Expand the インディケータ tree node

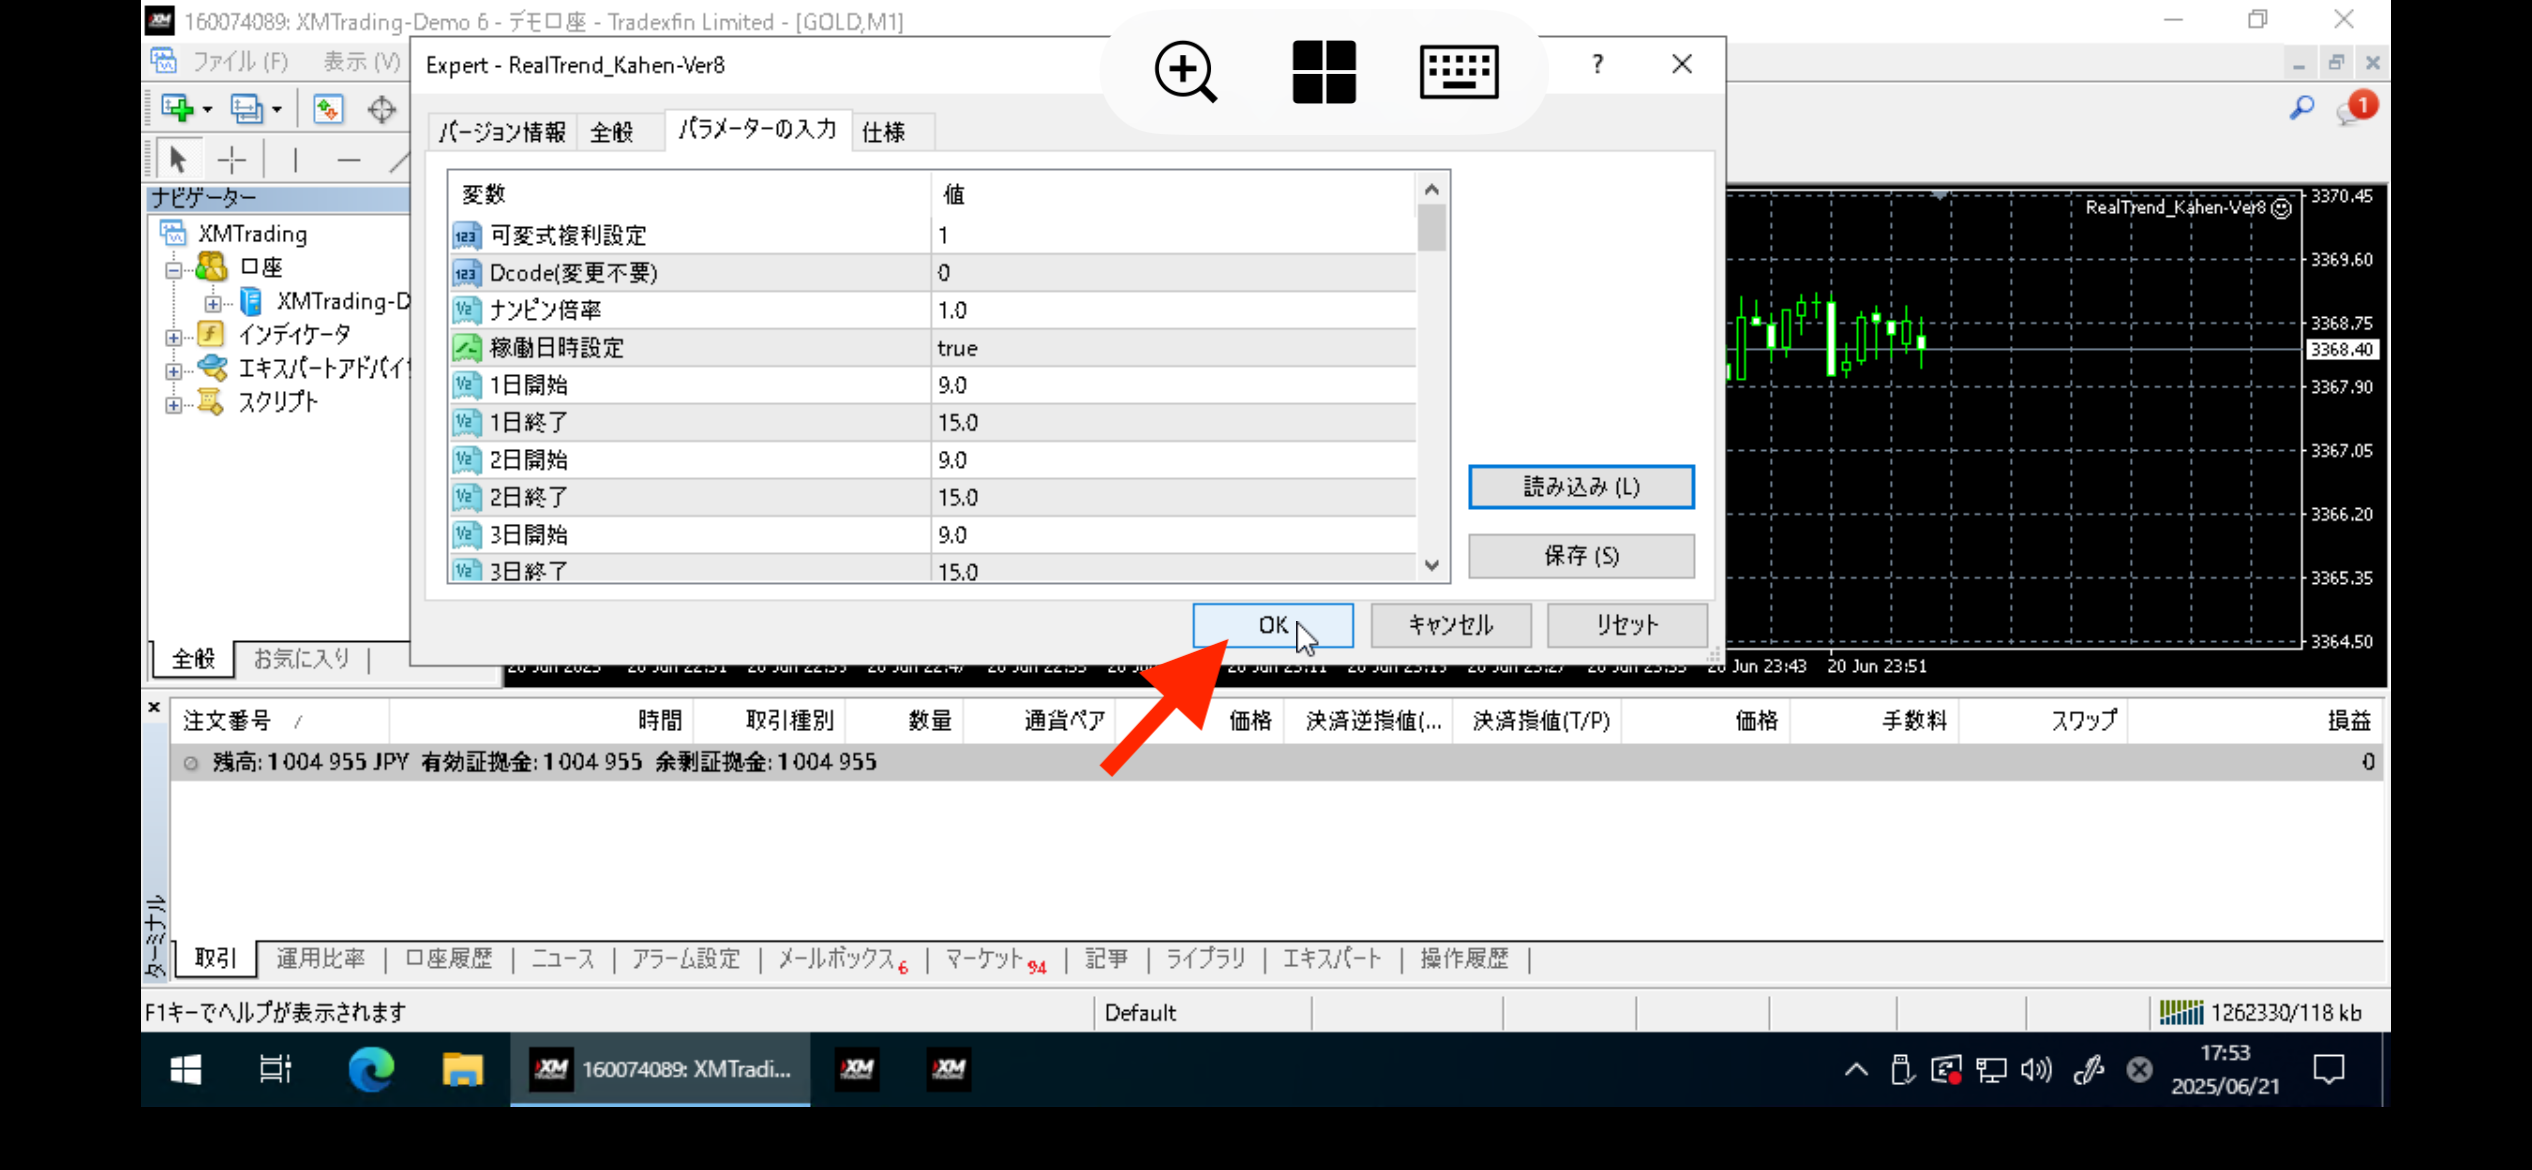[x=174, y=338]
